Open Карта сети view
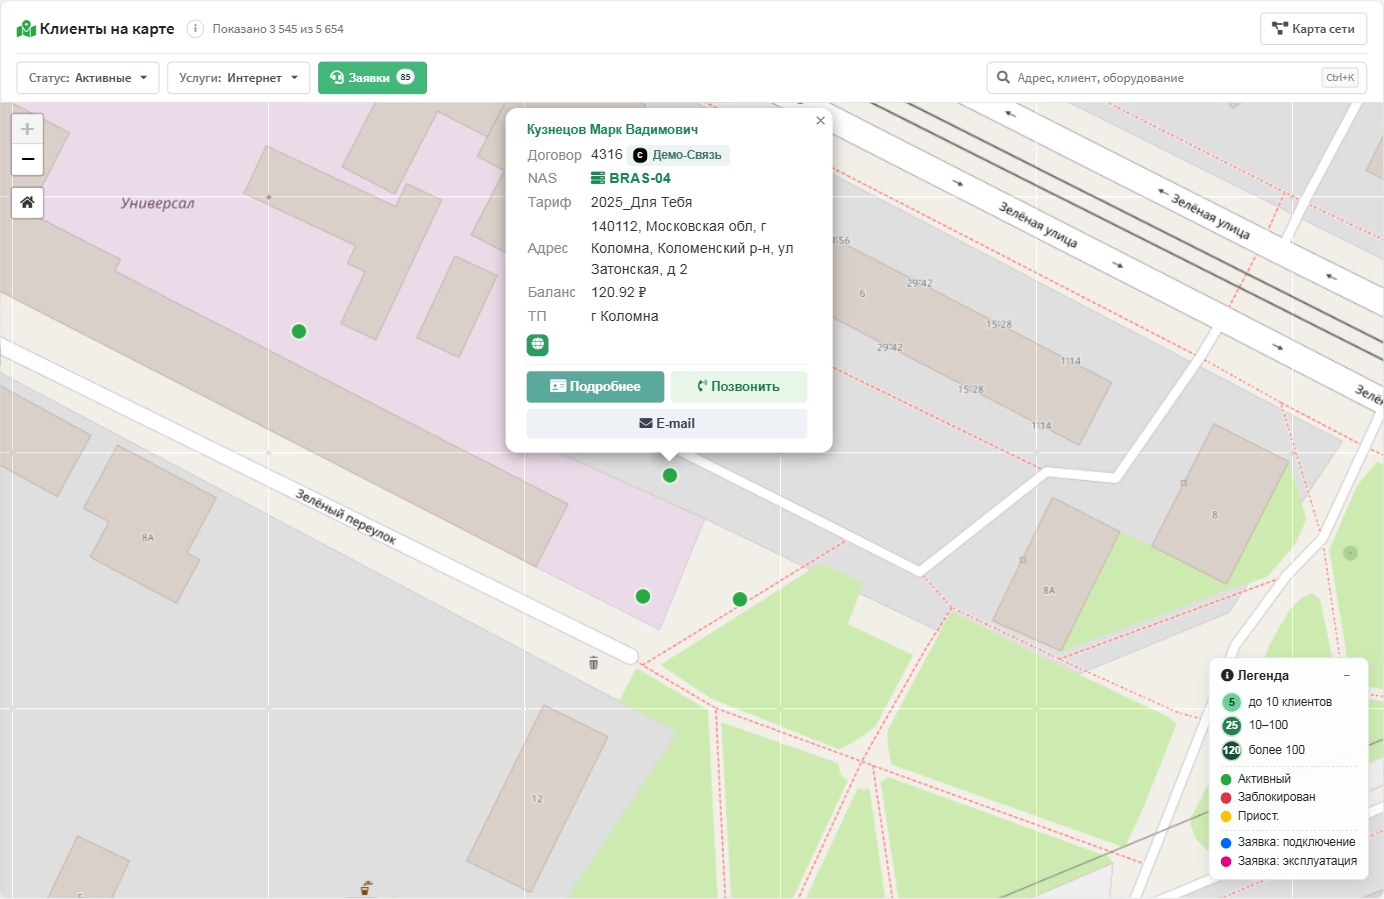 [1313, 29]
